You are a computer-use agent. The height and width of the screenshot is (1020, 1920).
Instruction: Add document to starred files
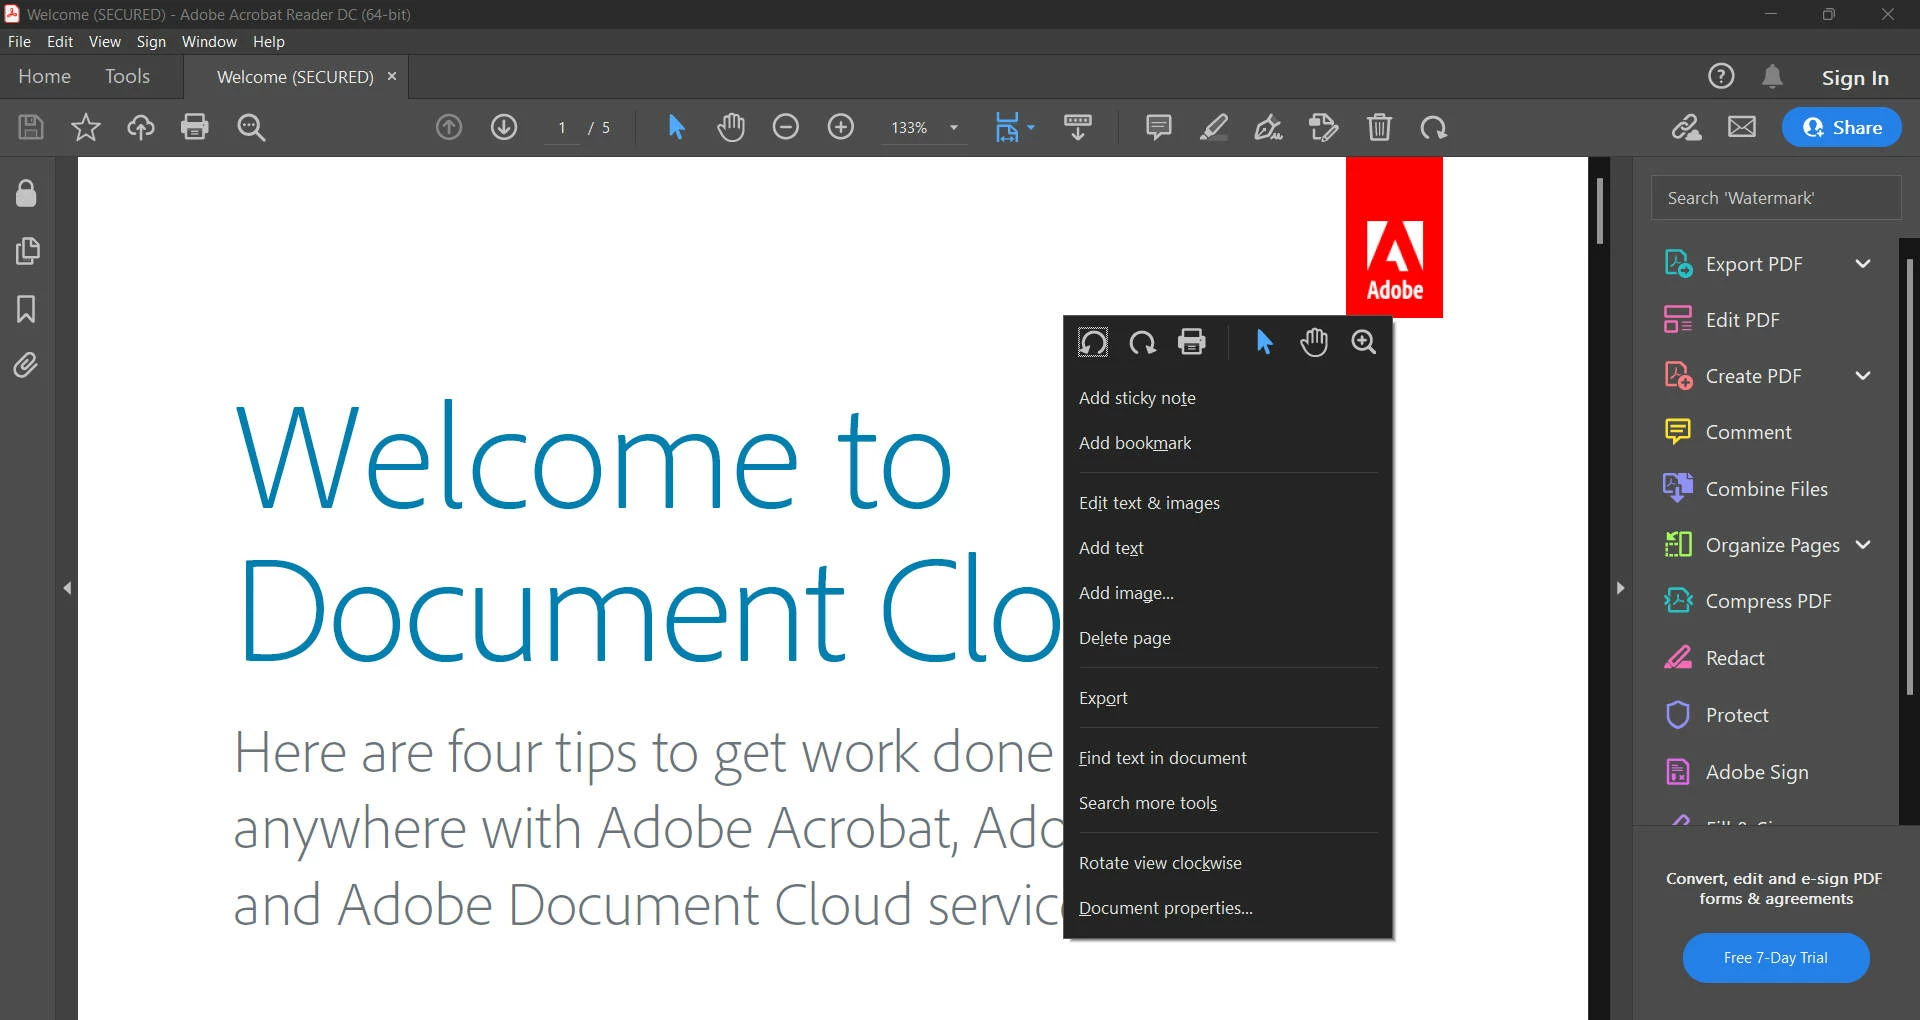pyautogui.click(x=86, y=127)
